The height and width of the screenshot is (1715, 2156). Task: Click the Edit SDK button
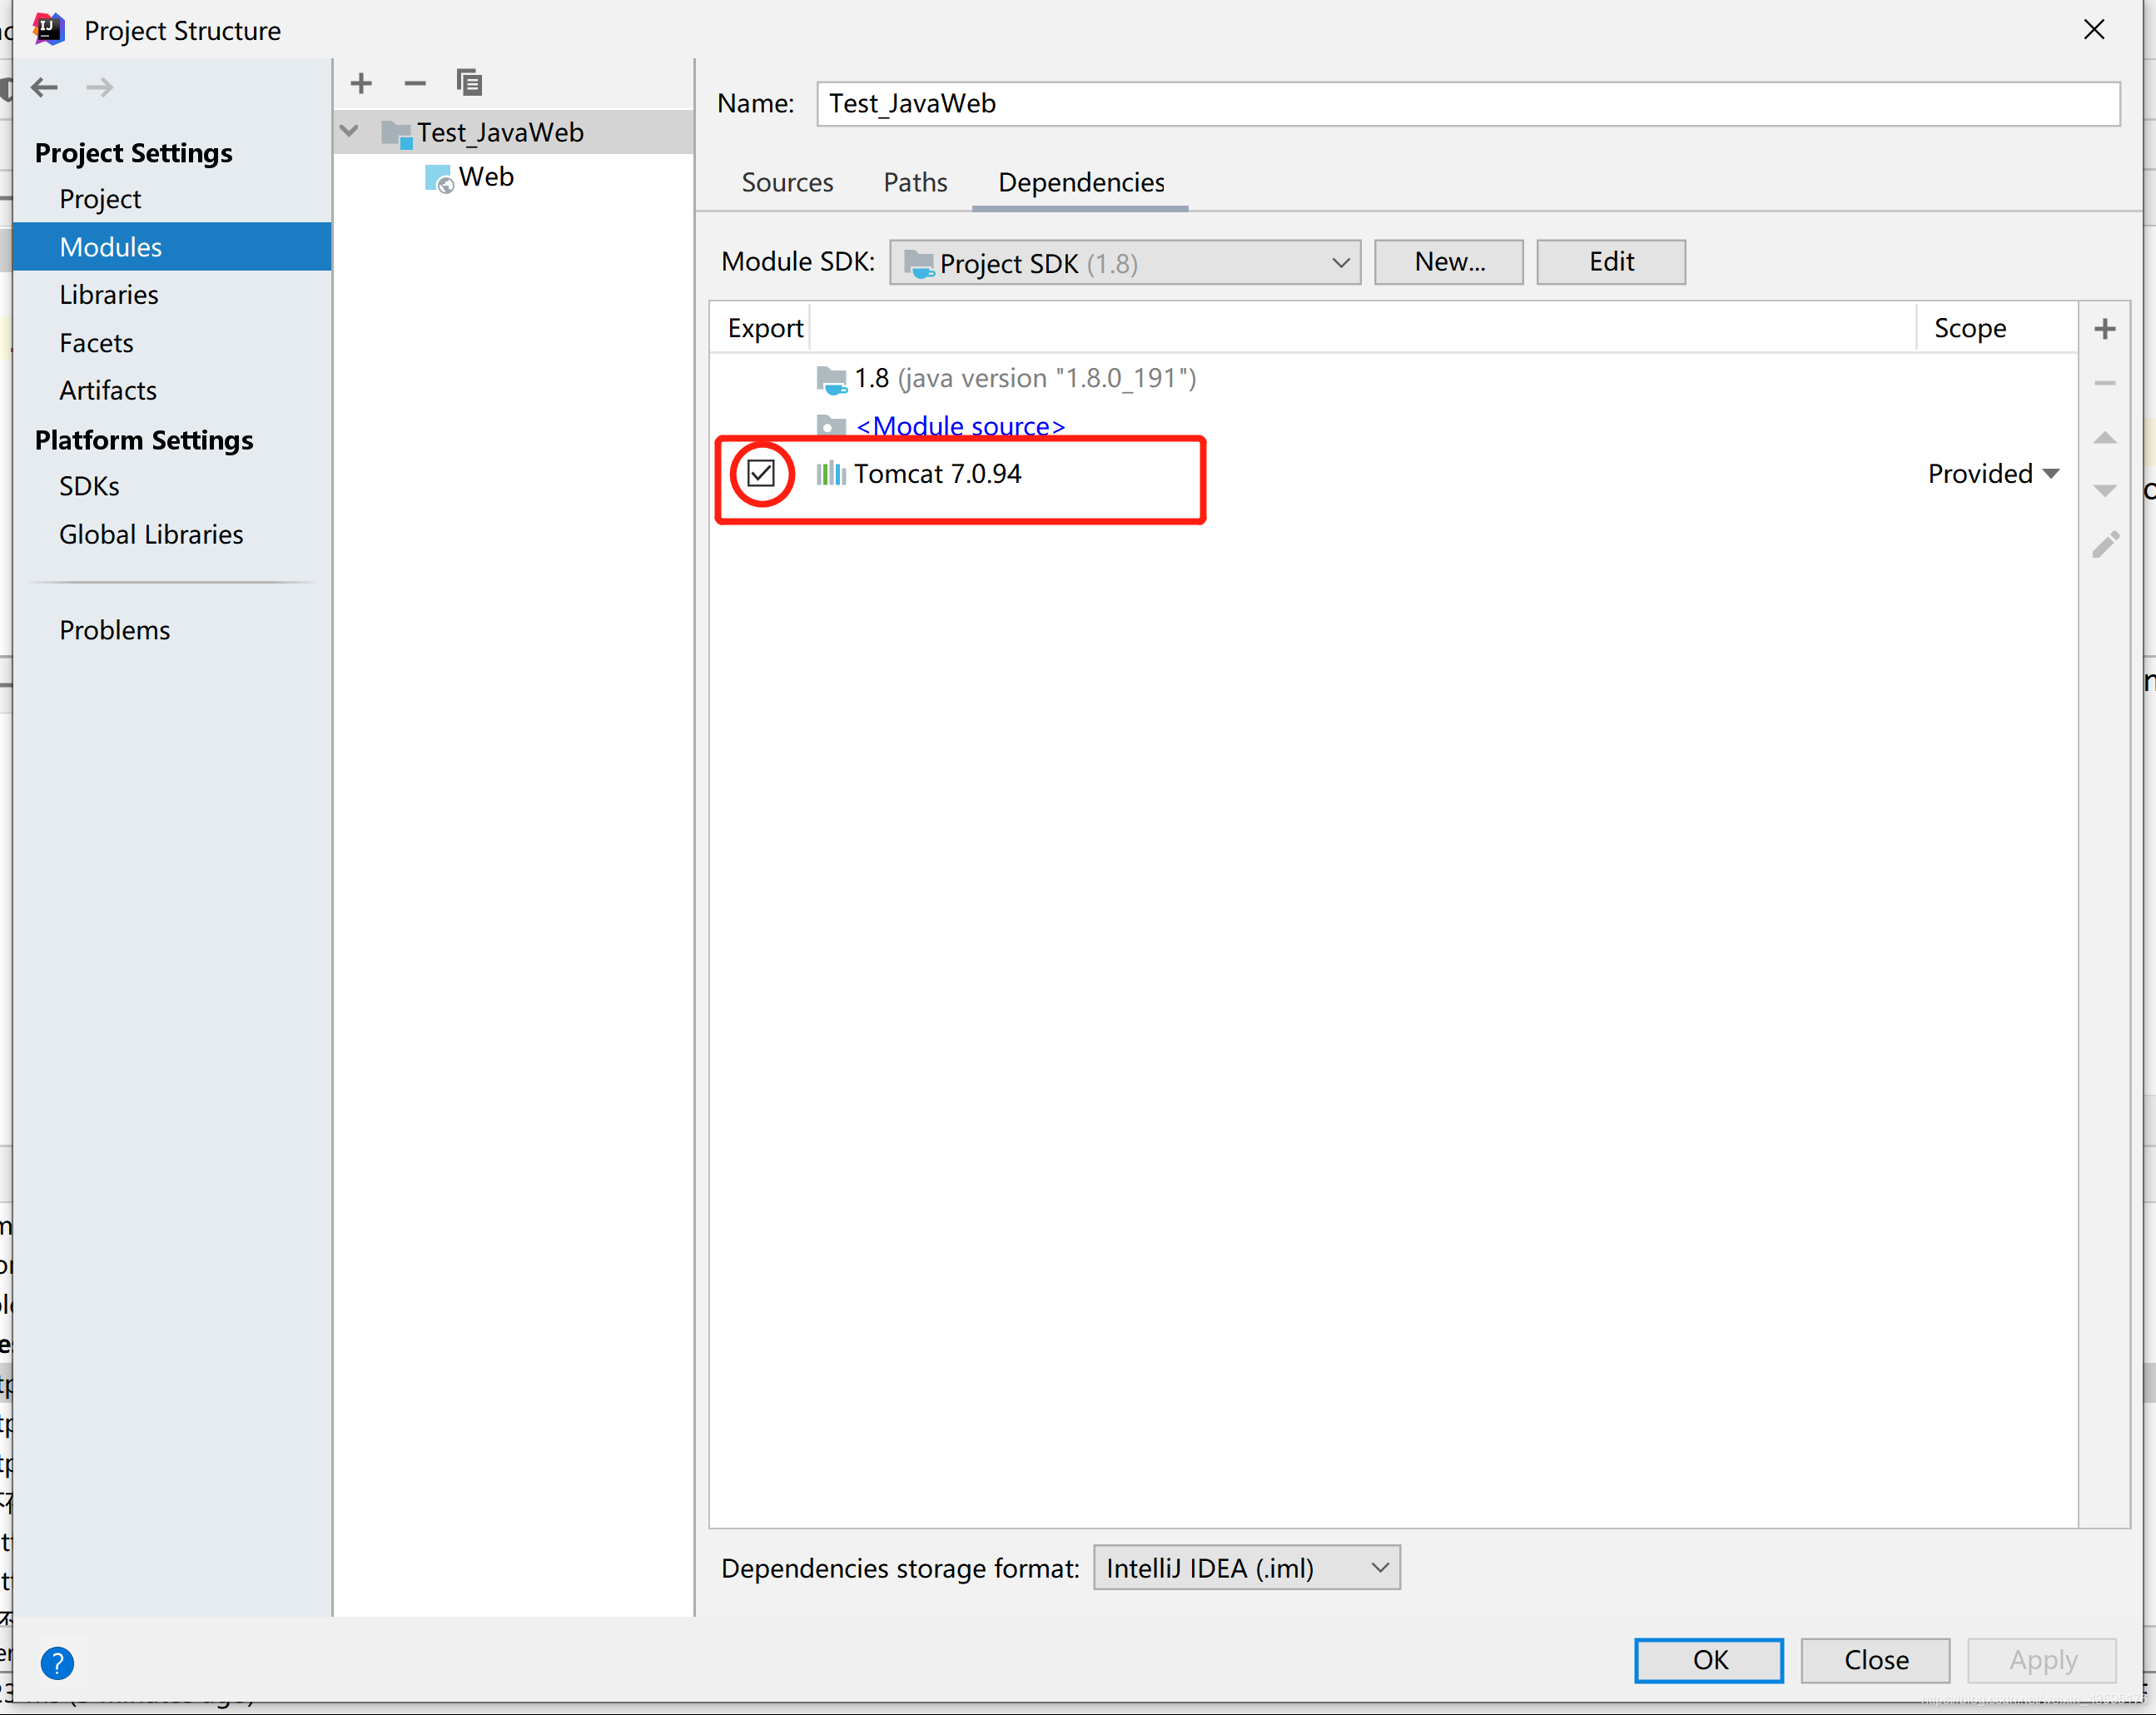tap(1611, 262)
